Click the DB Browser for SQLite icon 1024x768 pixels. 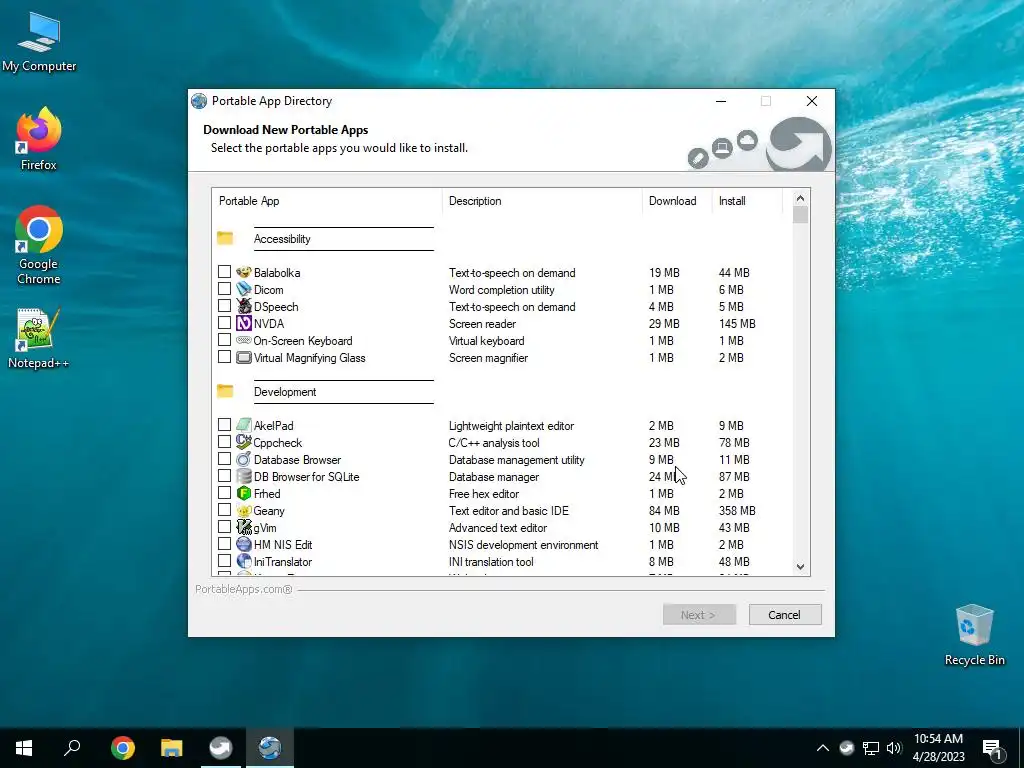pos(244,476)
